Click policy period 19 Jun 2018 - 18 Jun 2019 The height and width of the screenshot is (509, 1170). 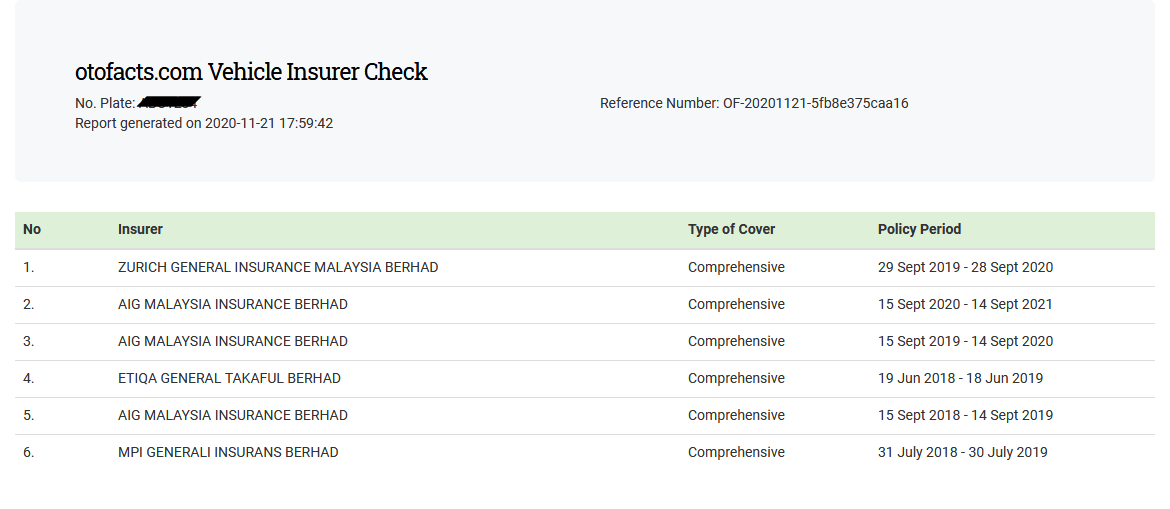pos(960,378)
